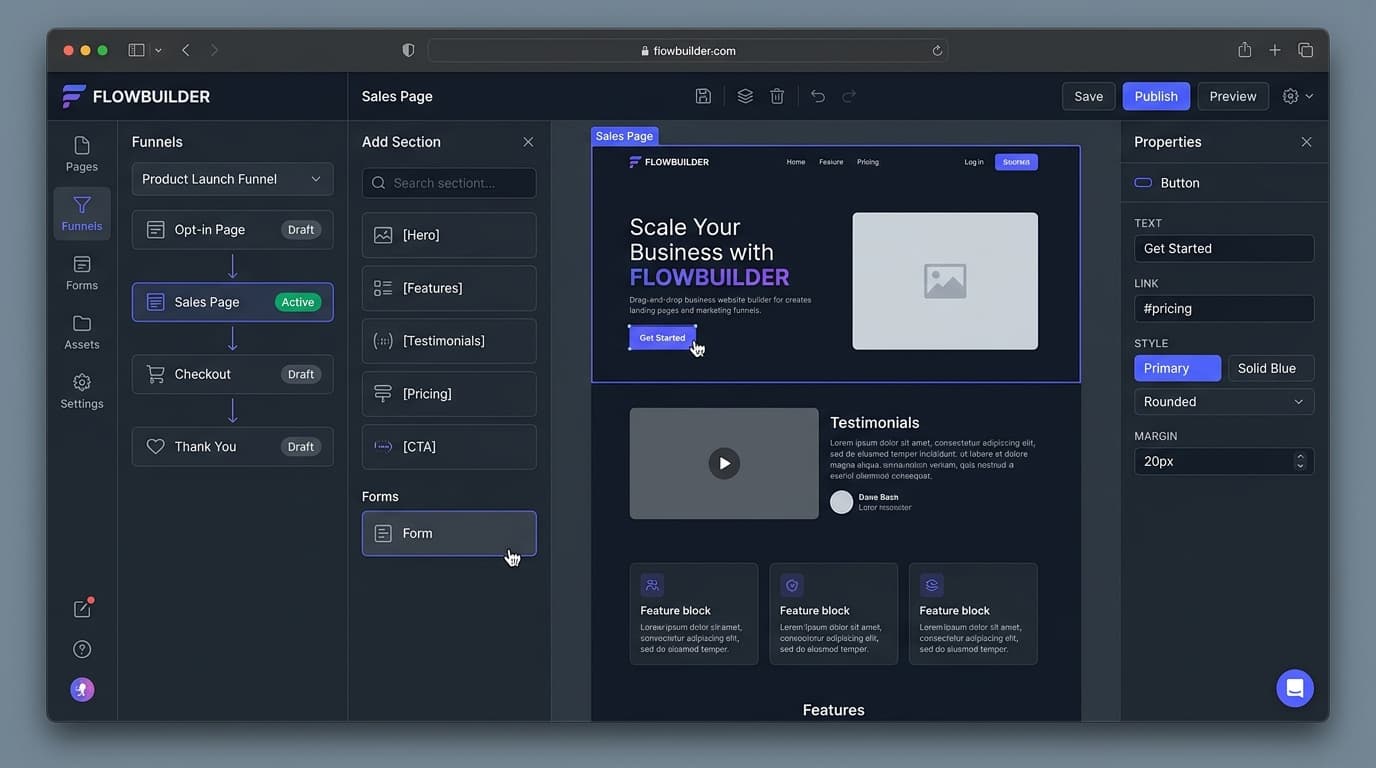Open Settings from the sidebar

point(81,390)
